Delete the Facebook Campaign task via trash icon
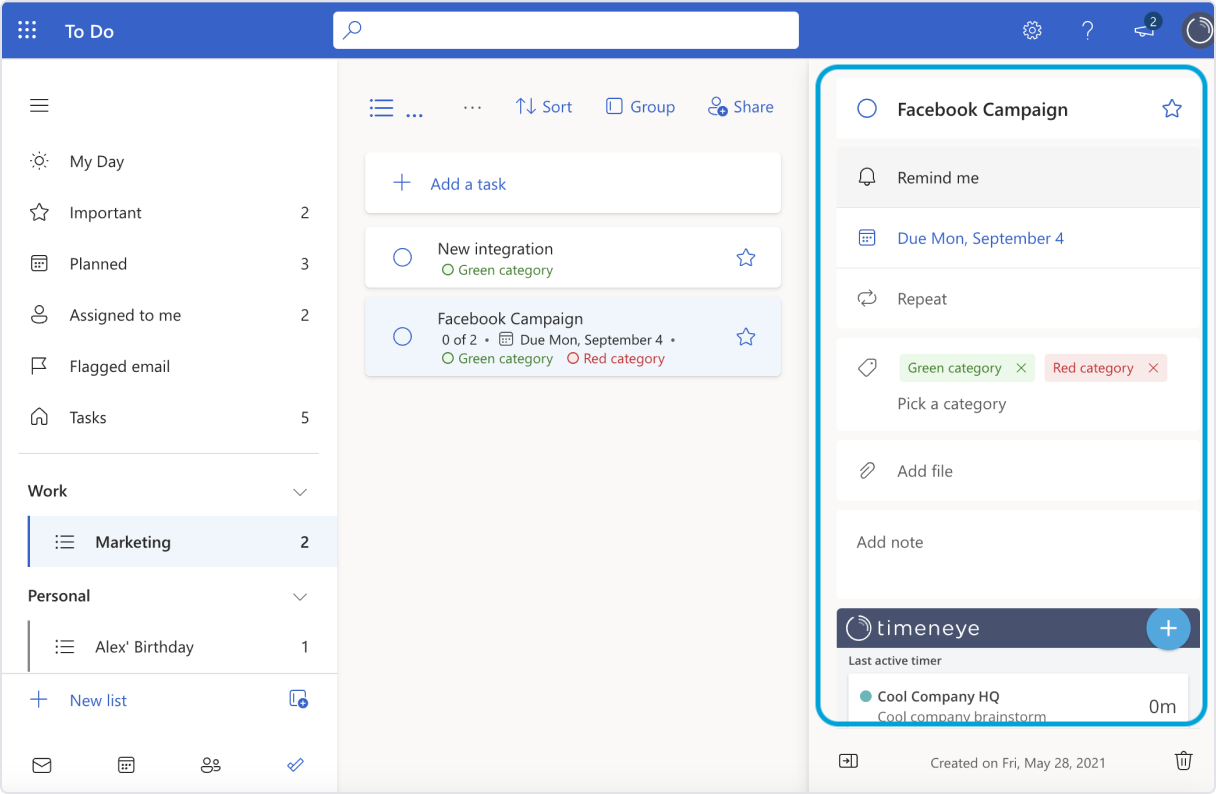 1184,761
